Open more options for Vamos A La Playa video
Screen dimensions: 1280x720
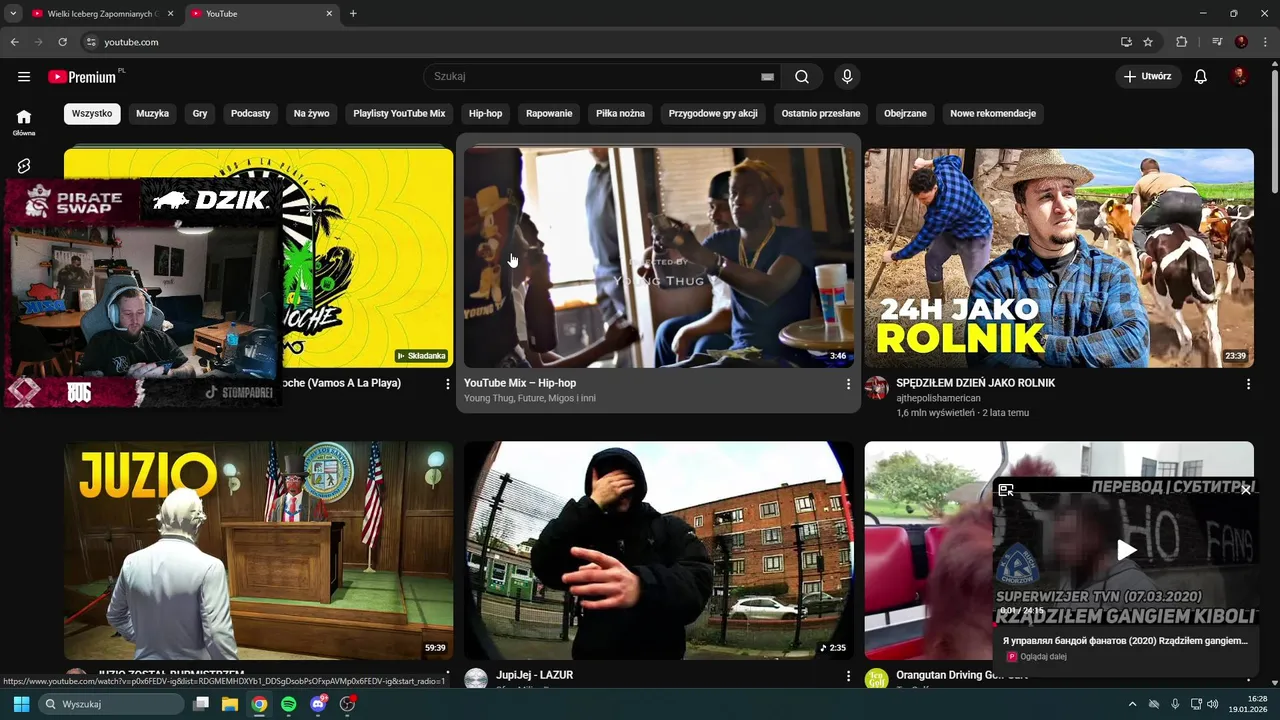coord(448,384)
